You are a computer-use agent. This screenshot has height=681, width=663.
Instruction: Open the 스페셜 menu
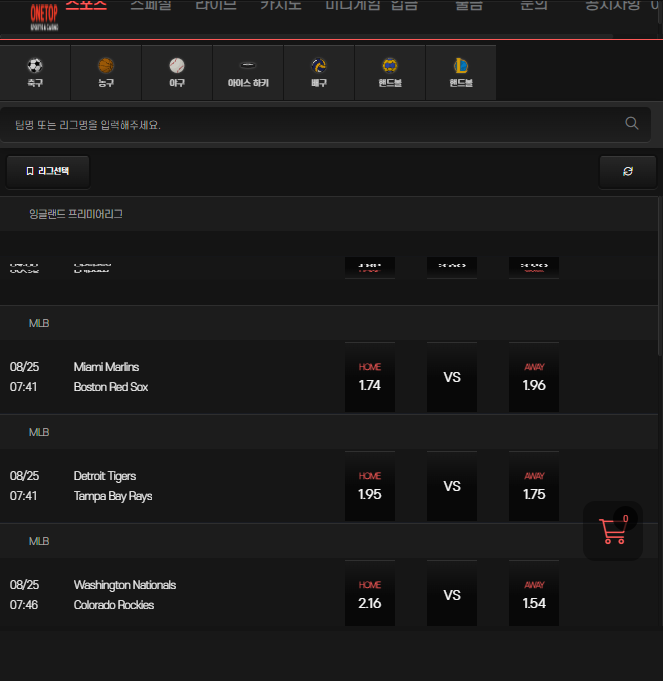pos(151,5)
